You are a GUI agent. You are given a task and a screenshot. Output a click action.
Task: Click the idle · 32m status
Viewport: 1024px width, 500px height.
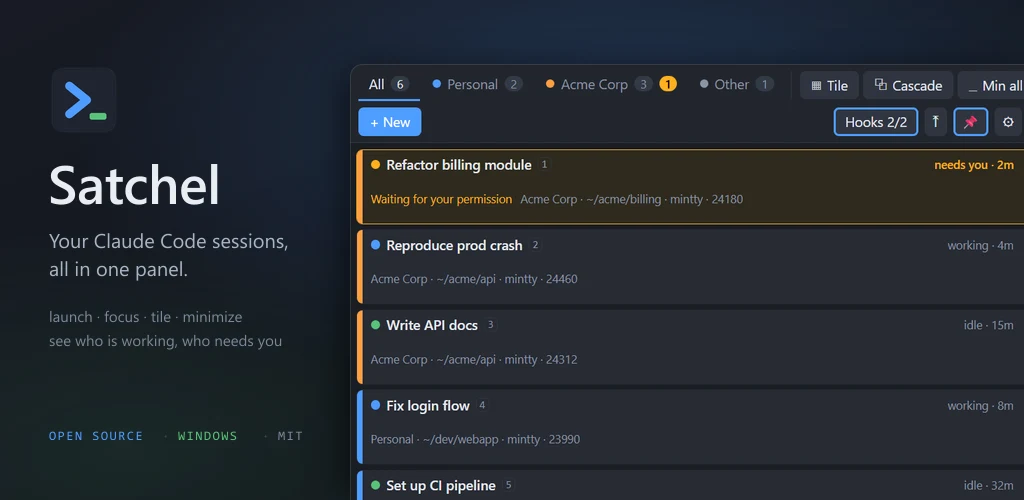989,486
